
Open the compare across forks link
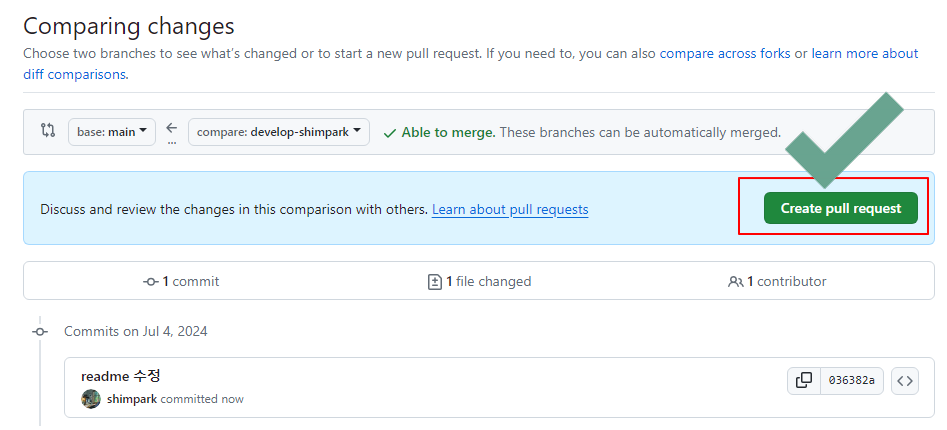pyautogui.click(x=725, y=53)
